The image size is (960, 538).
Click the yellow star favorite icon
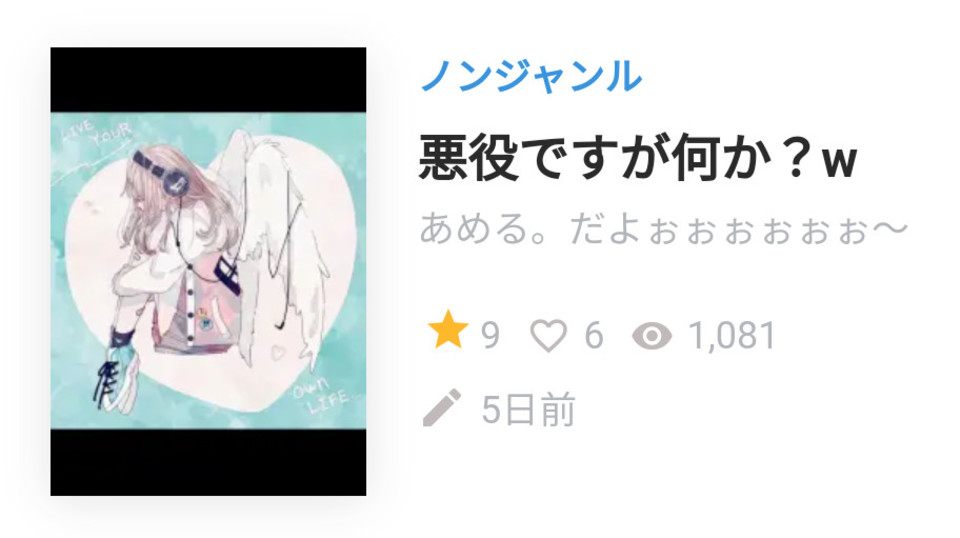coord(448,329)
